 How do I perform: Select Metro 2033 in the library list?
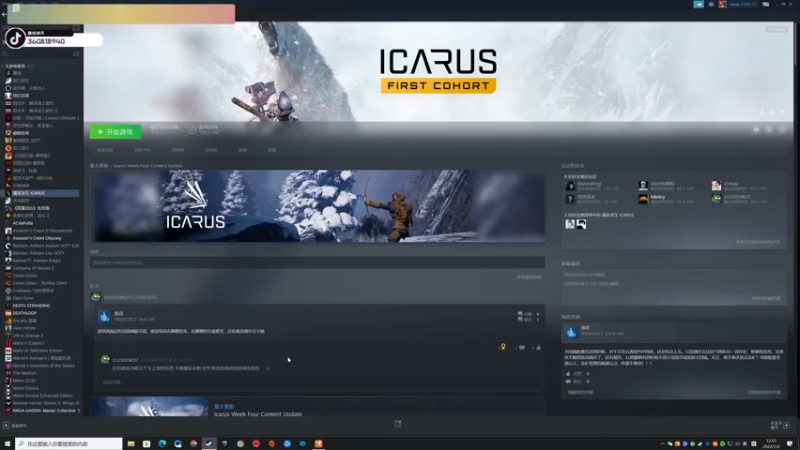(x=24, y=381)
